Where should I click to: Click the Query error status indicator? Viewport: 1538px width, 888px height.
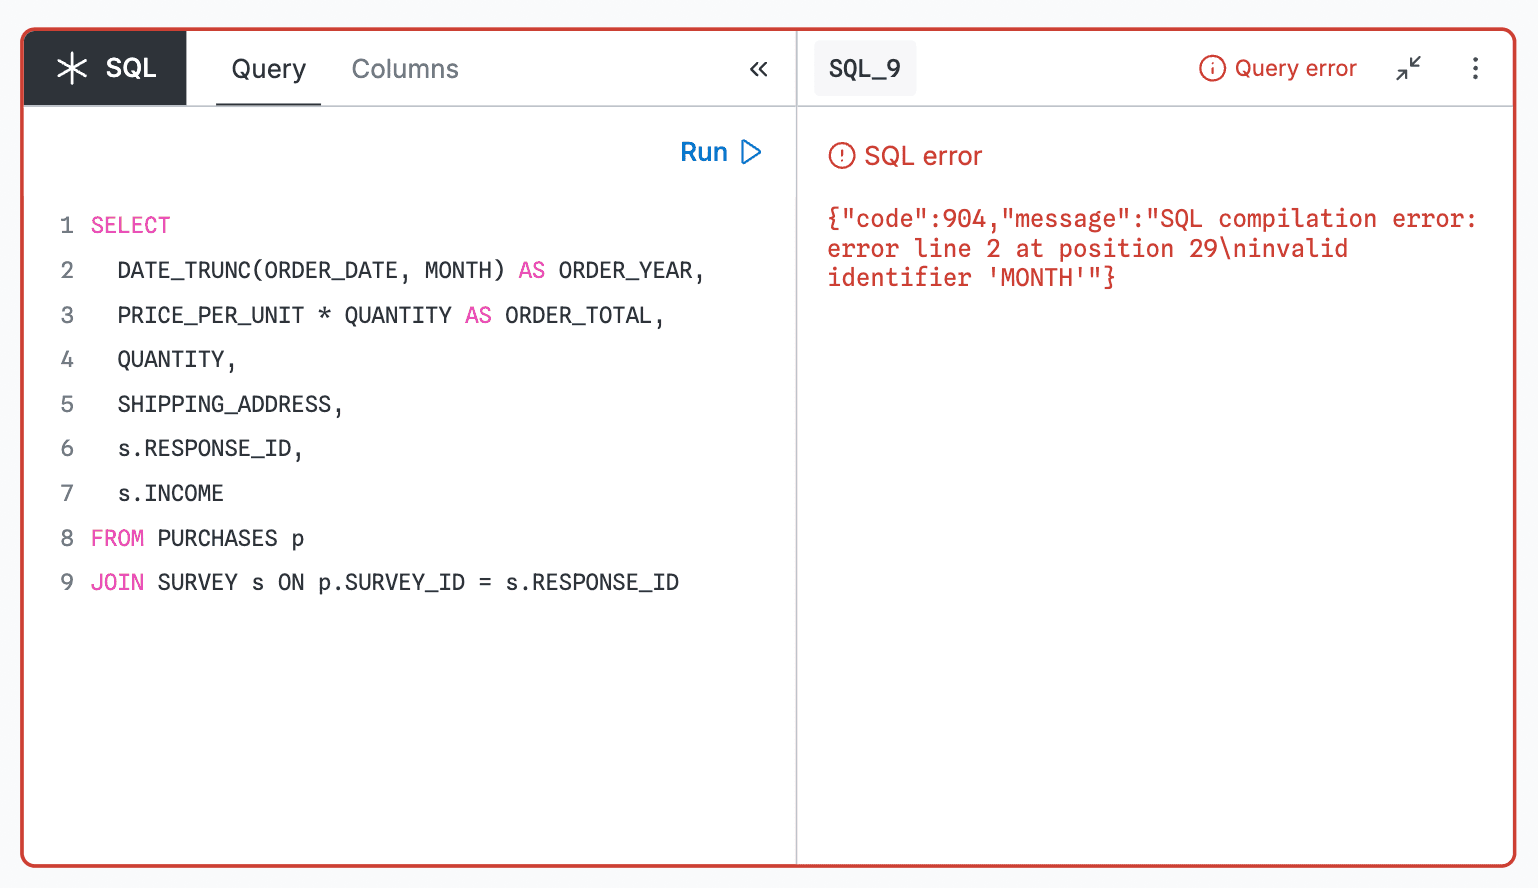[x=1278, y=68]
